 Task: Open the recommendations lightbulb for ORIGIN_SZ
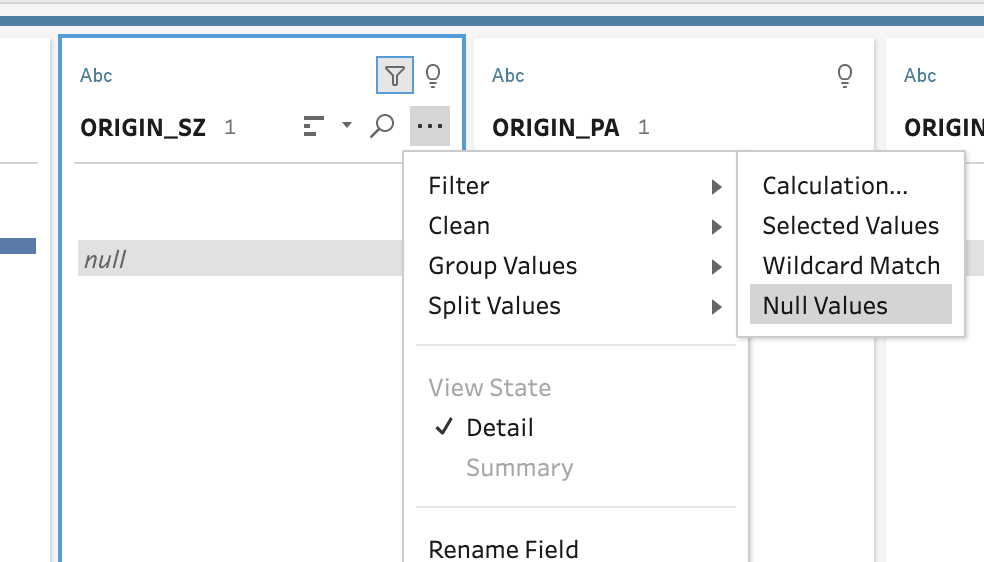pos(433,75)
